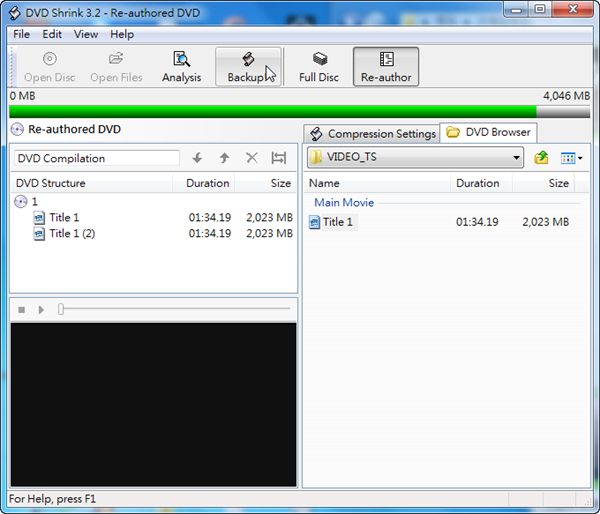Expand the VIDEO_TS folder dropdown
Screen dimensions: 600x514
point(516,157)
